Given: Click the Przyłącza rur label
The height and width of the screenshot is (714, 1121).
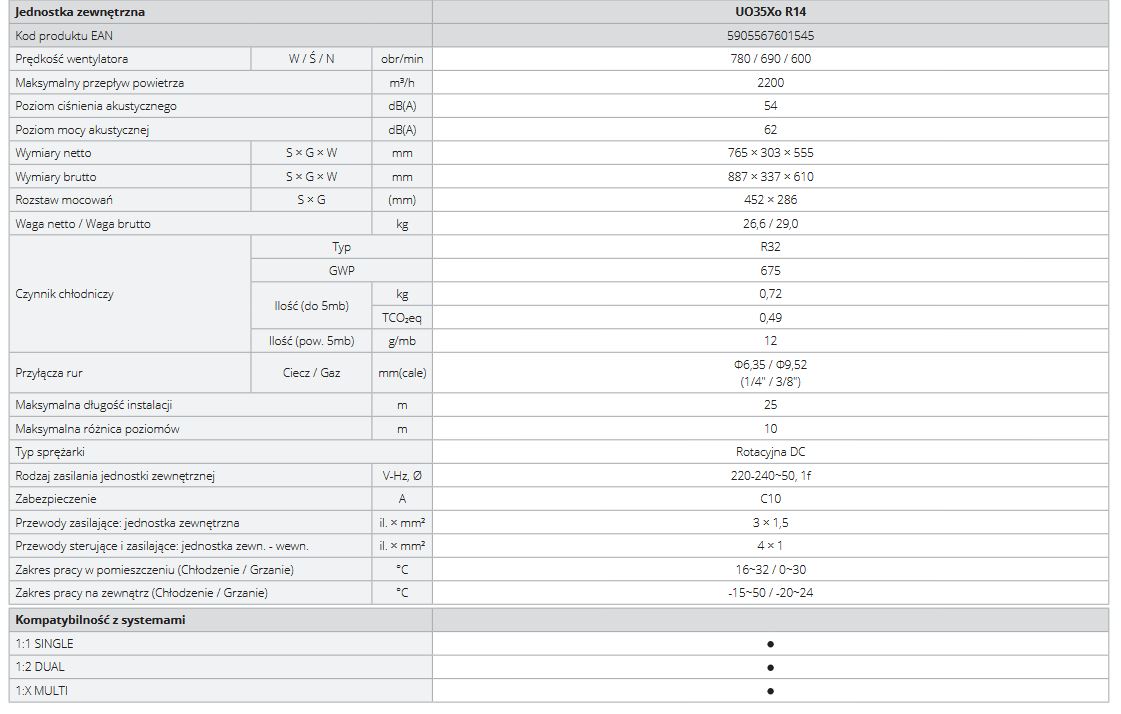Looking at the screenshot, I should 49,373.
